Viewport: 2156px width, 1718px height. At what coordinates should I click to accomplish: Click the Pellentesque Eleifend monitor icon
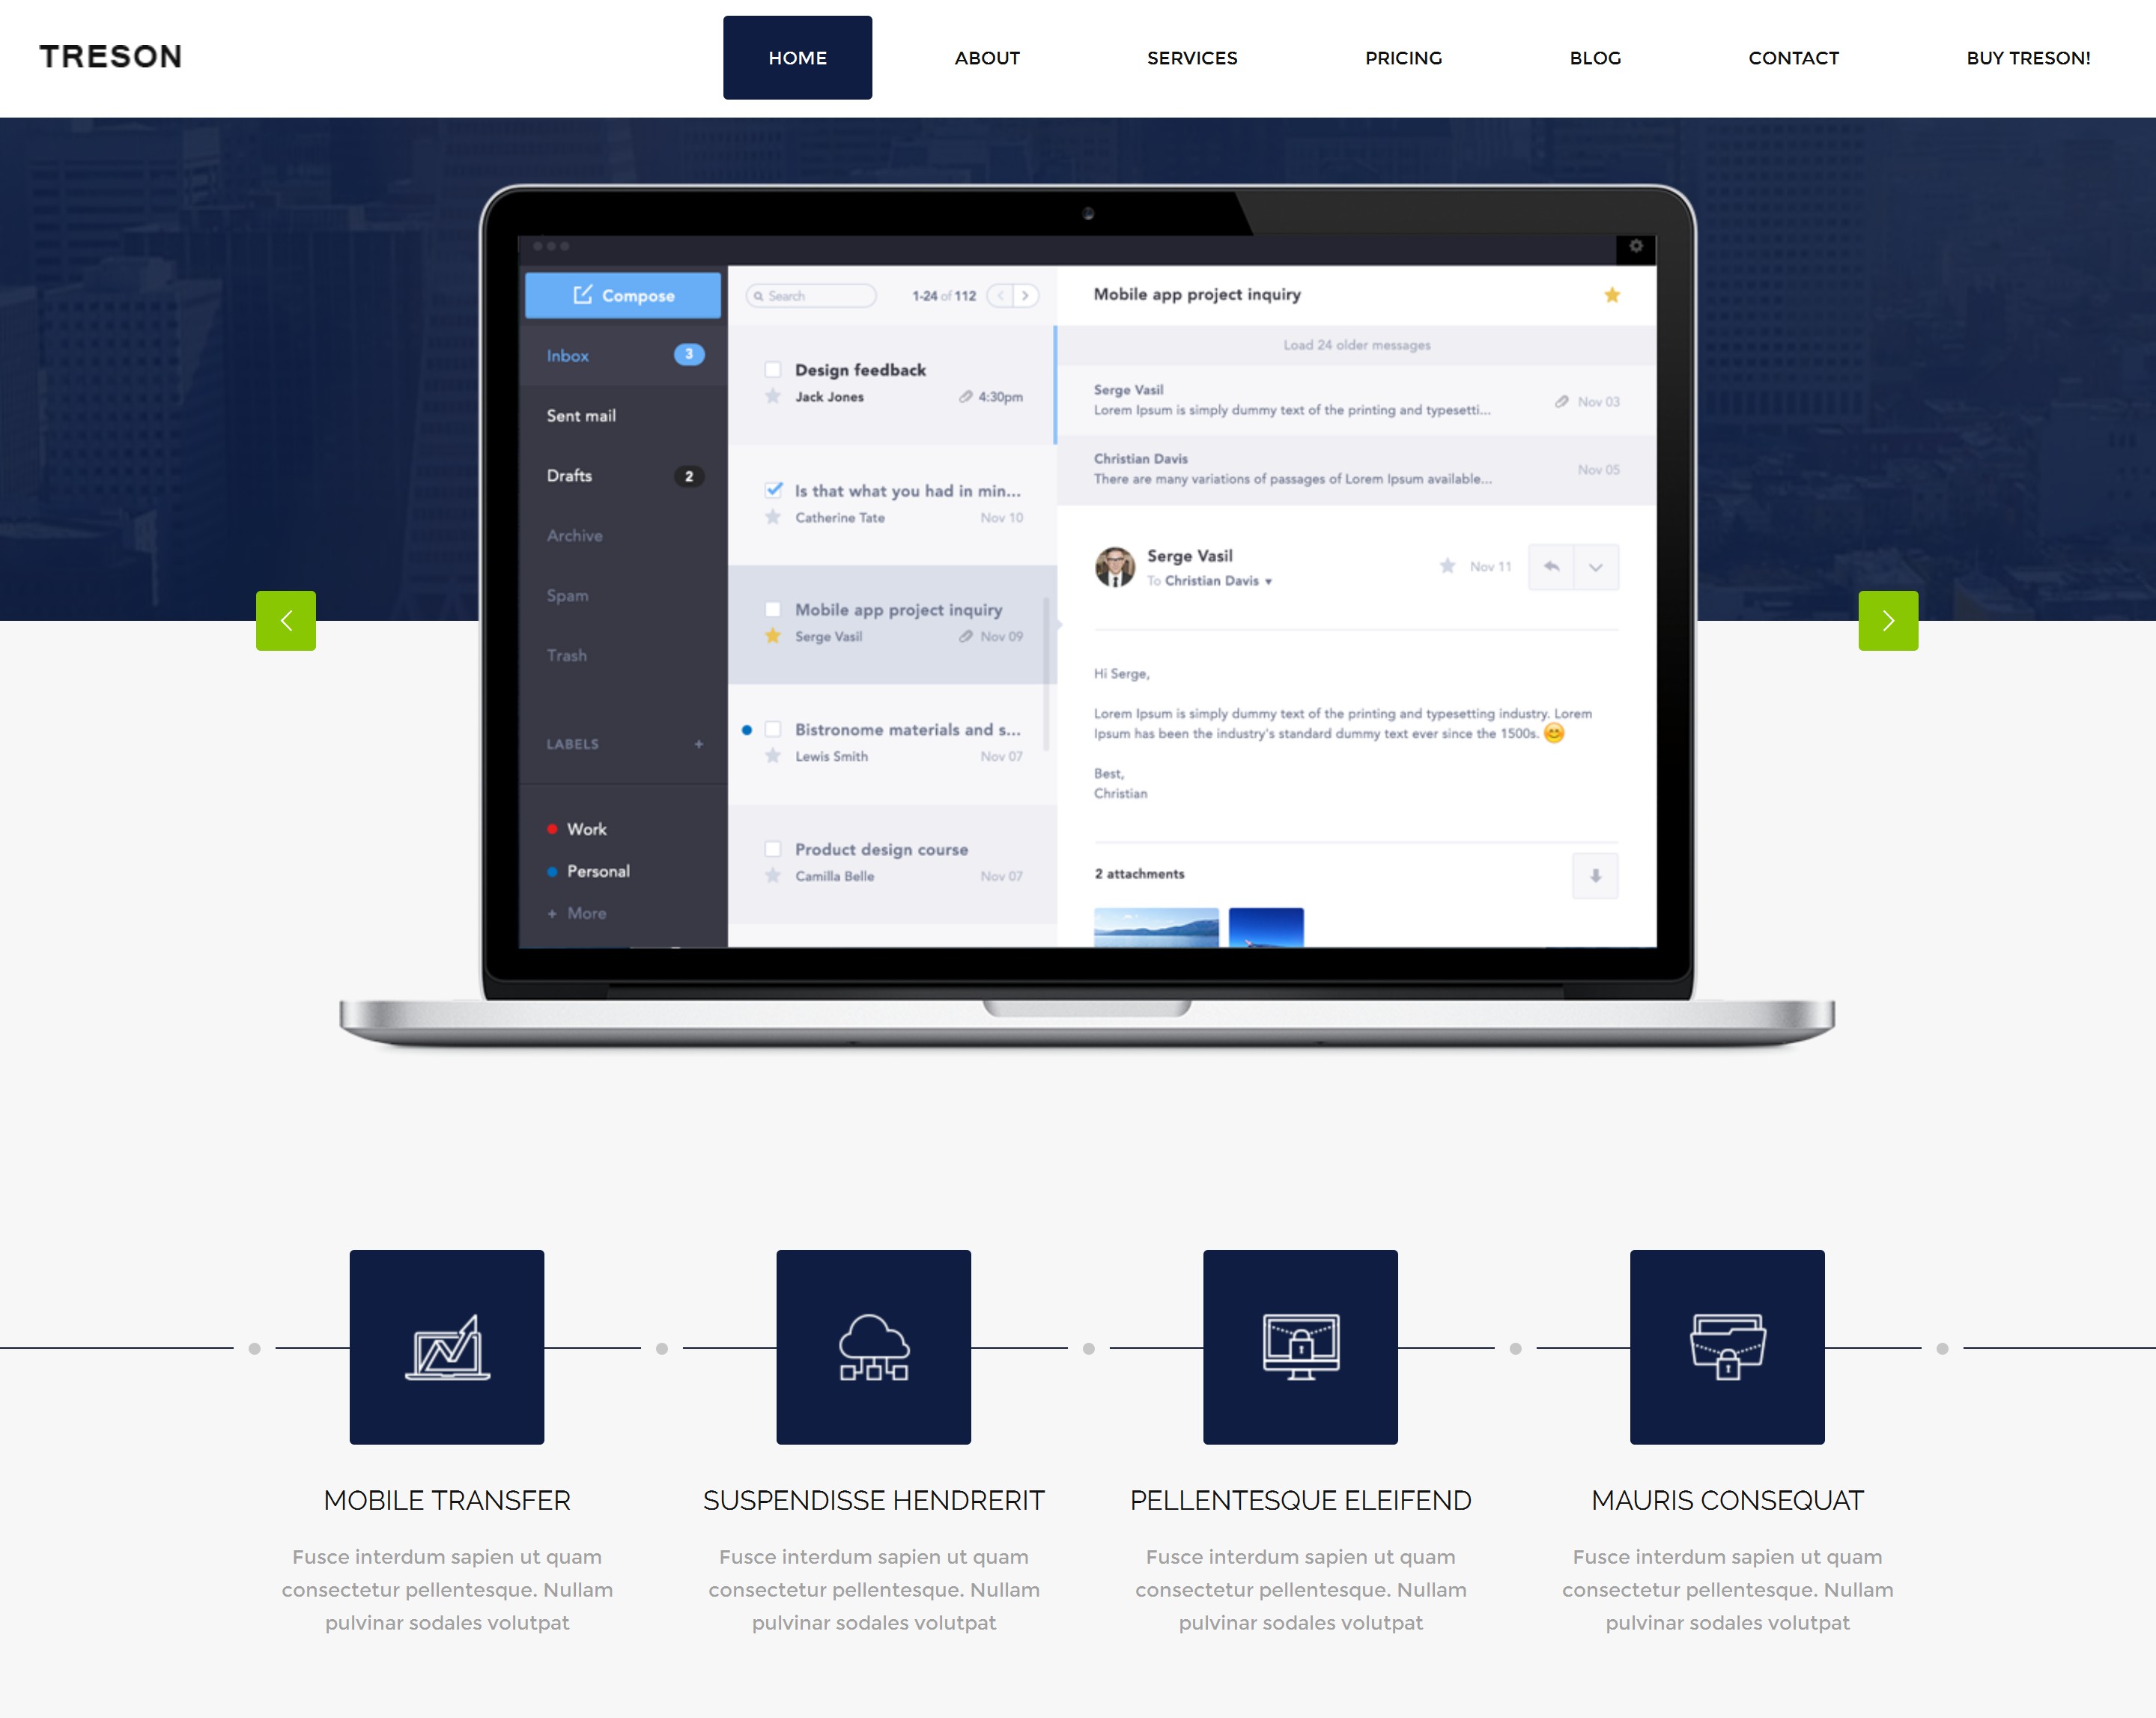(1301, 1348)
